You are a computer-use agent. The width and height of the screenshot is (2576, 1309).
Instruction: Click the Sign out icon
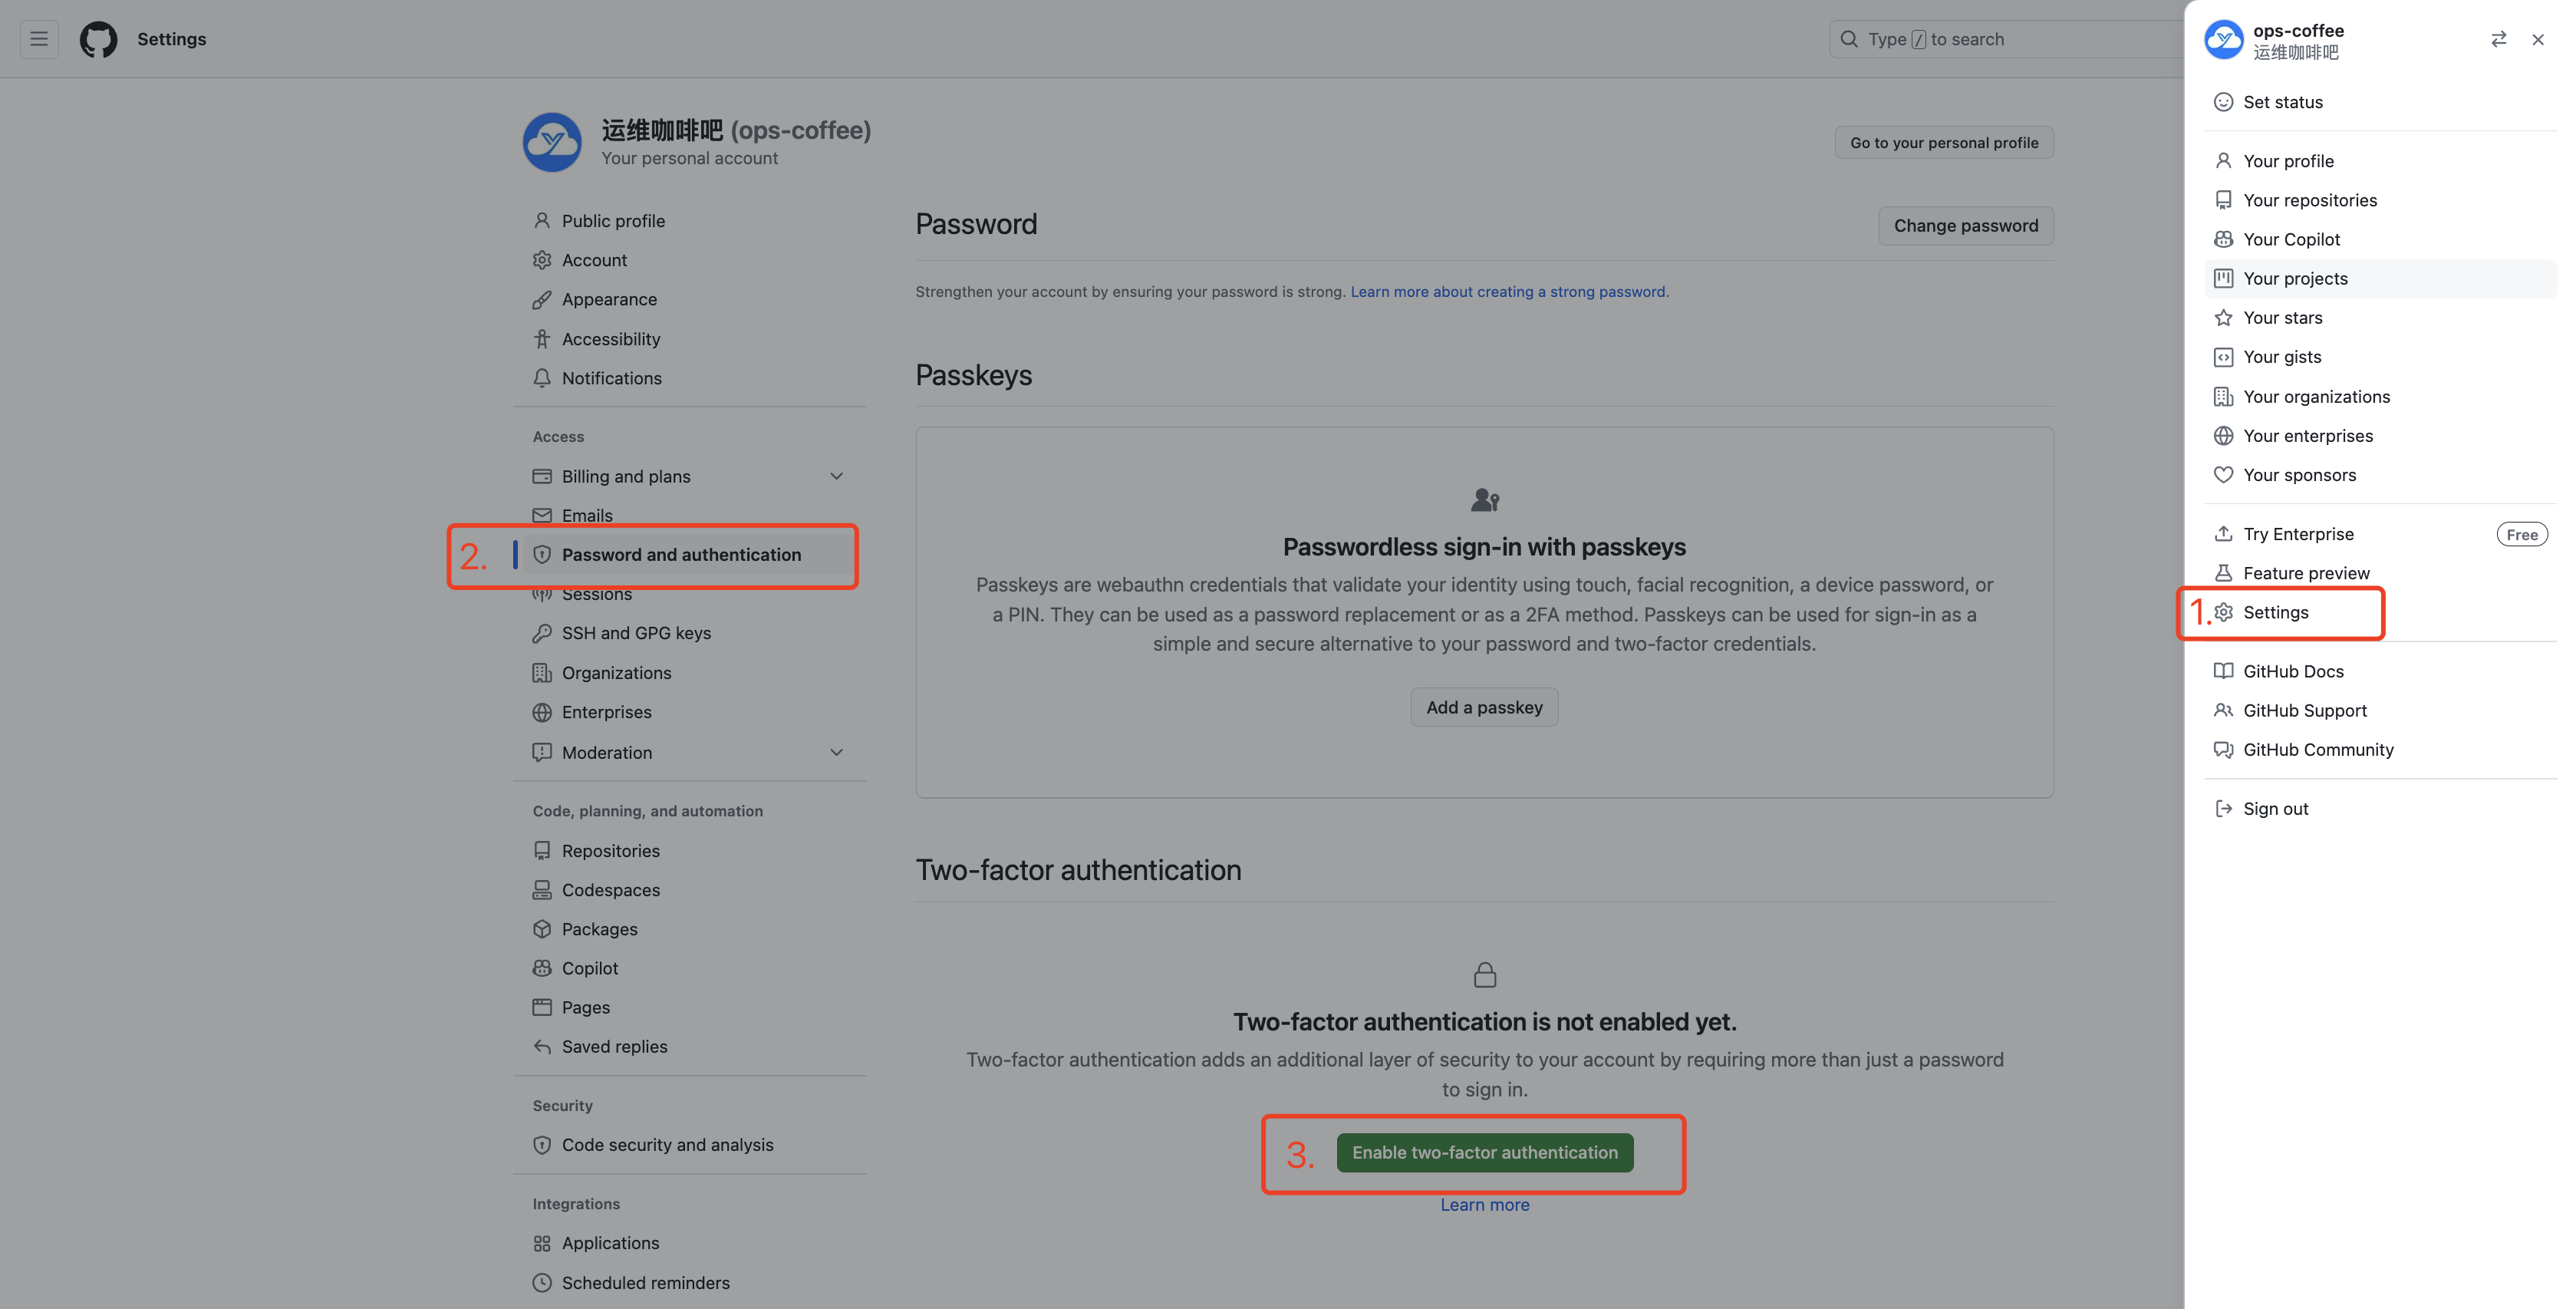[2223, 809]
